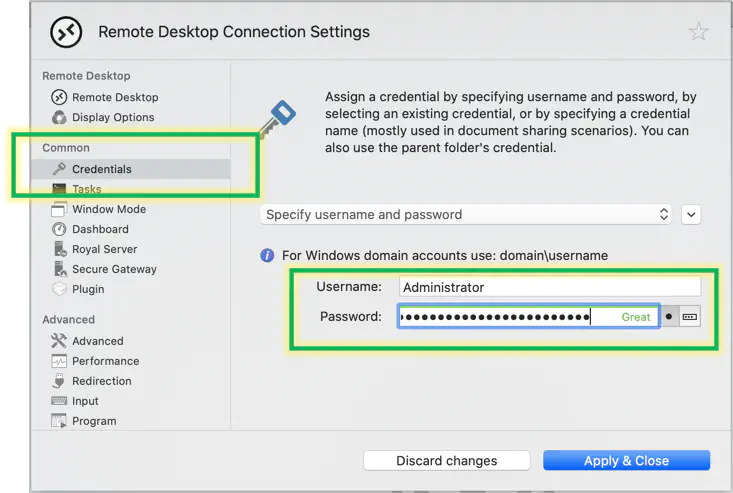
Task: Go to the Performance page
Action: point(105,361)
